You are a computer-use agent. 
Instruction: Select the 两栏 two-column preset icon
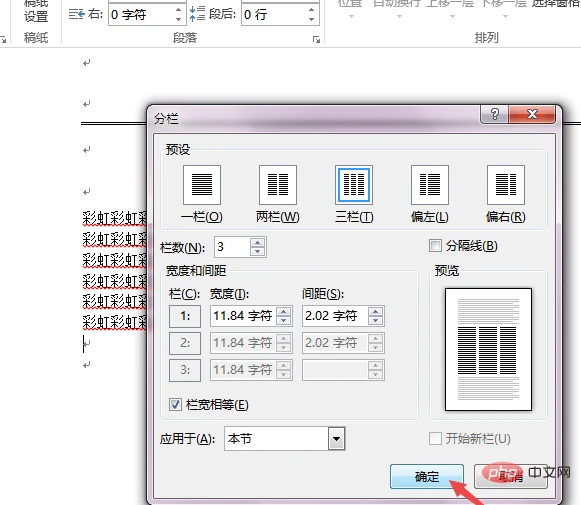point(278,185)
